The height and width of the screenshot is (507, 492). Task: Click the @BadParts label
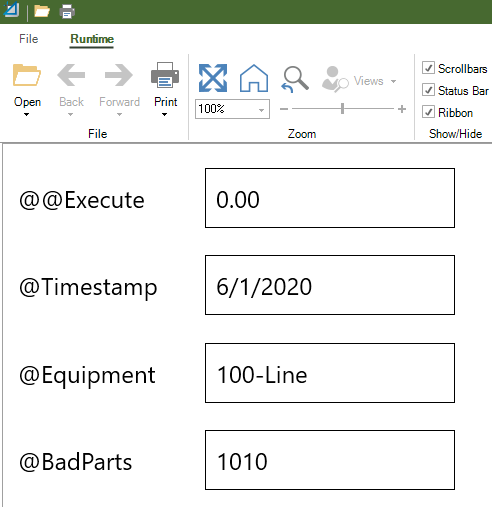(76, 462)
